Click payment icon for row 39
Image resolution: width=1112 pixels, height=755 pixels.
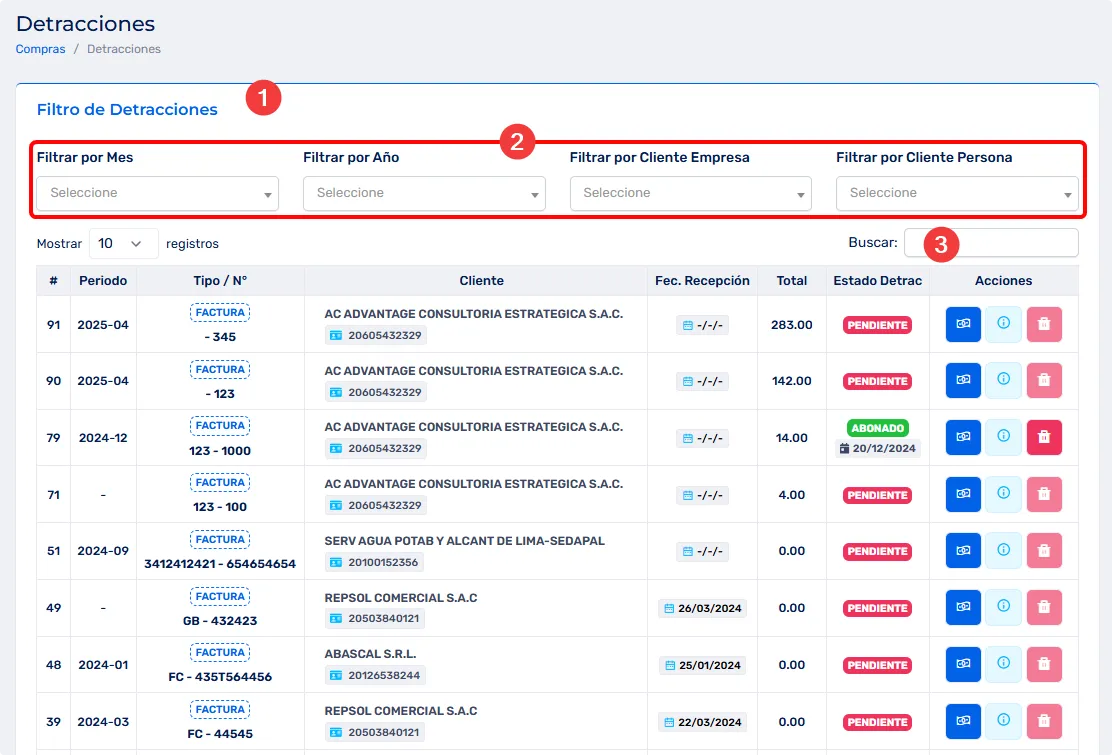pyautogui.click(x=963, y=721)
